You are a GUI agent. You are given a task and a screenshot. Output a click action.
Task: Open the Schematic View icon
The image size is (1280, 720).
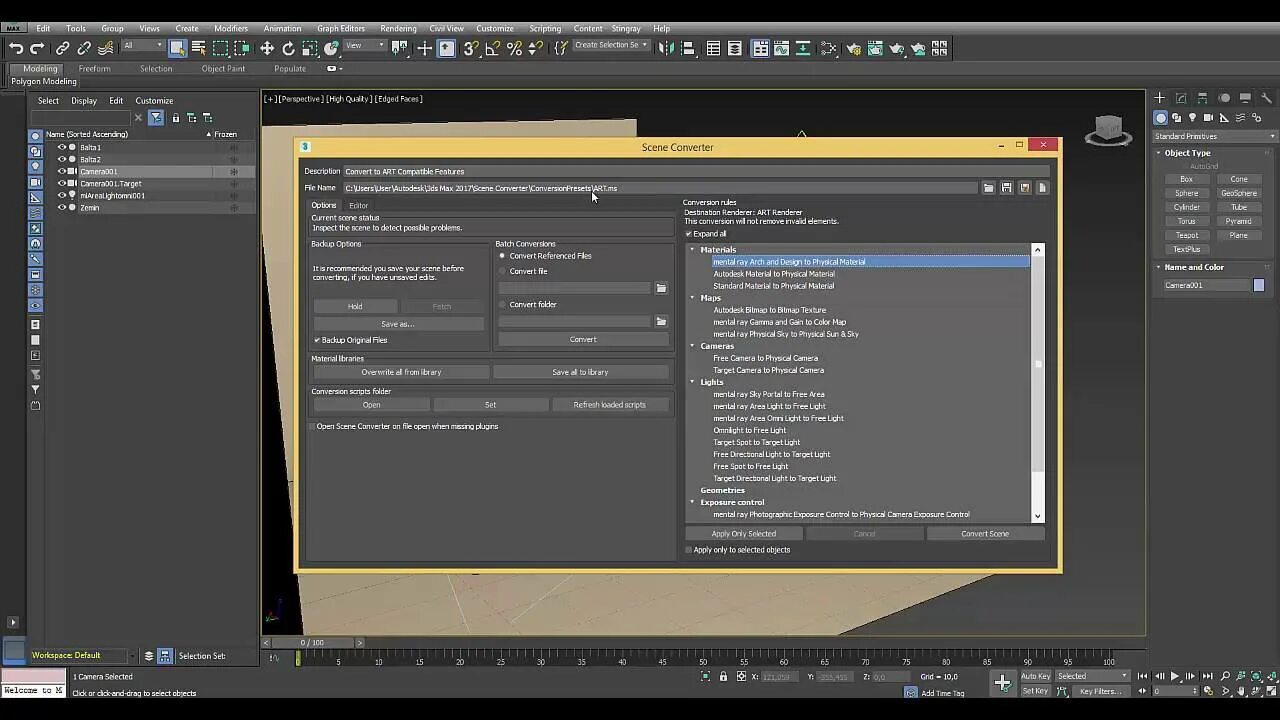pyautogui.click(x=828, y=48)
